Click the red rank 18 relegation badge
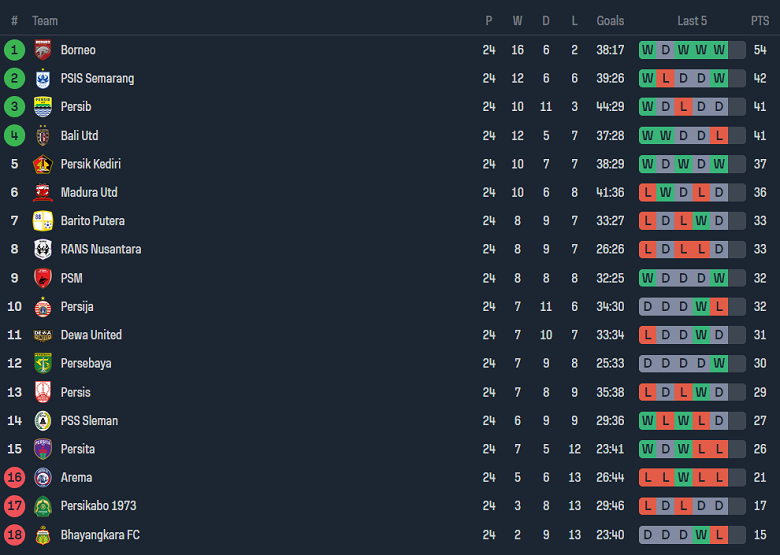This screenshot has width=780, height=555. (14, 535)
